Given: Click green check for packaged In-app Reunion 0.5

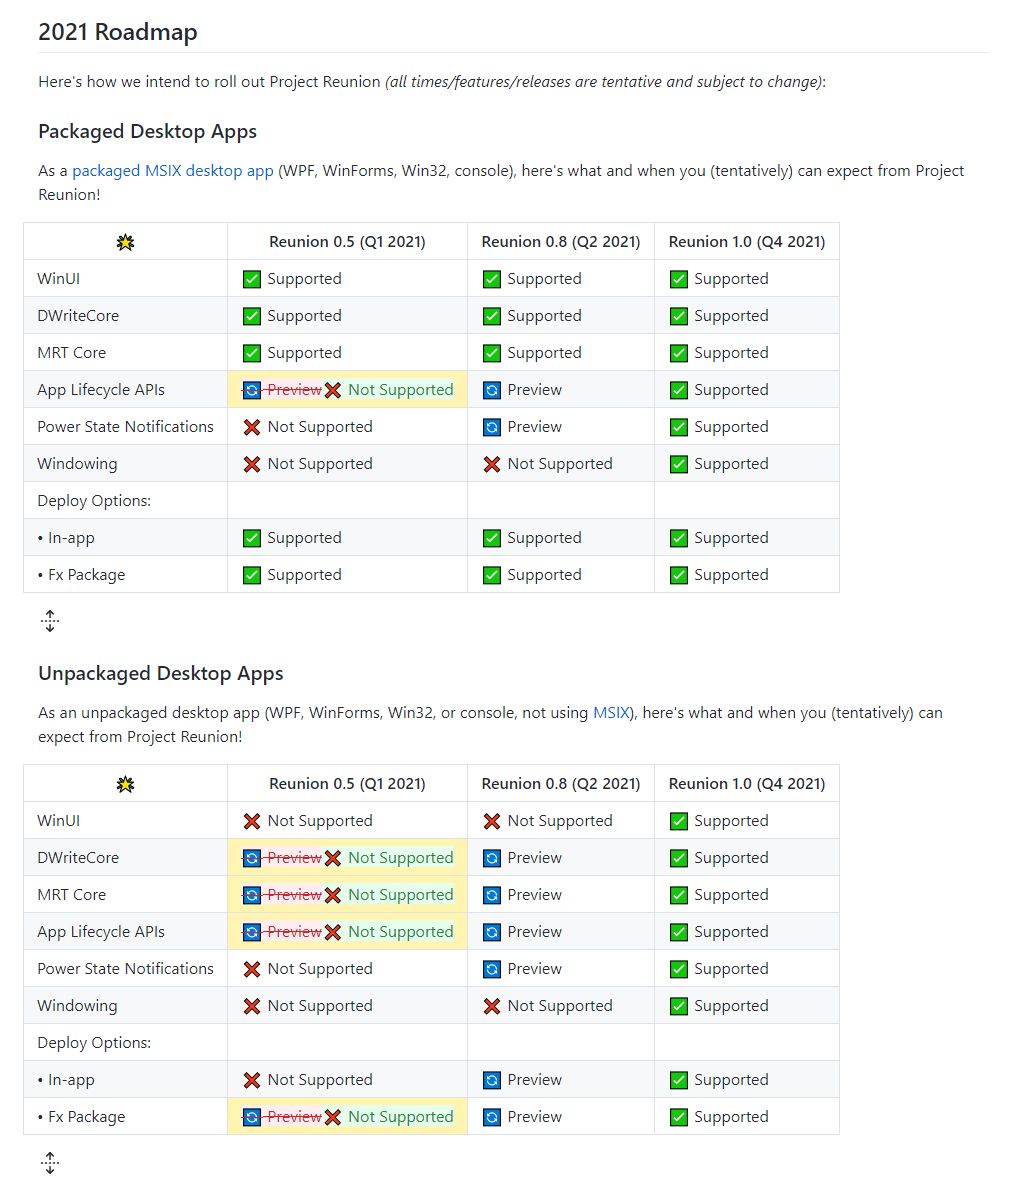Looking at the screenshot, I should (252, 539).
